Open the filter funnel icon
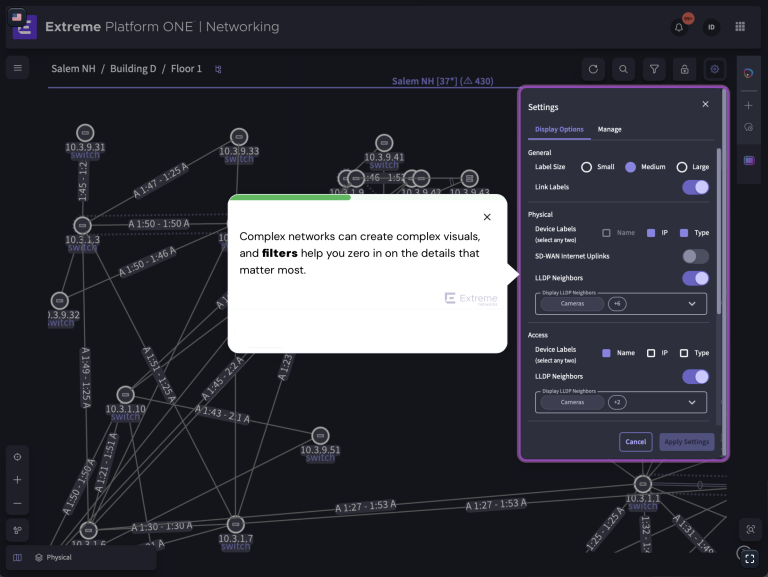This screenshot has width=768, height=577. [654, 69]
